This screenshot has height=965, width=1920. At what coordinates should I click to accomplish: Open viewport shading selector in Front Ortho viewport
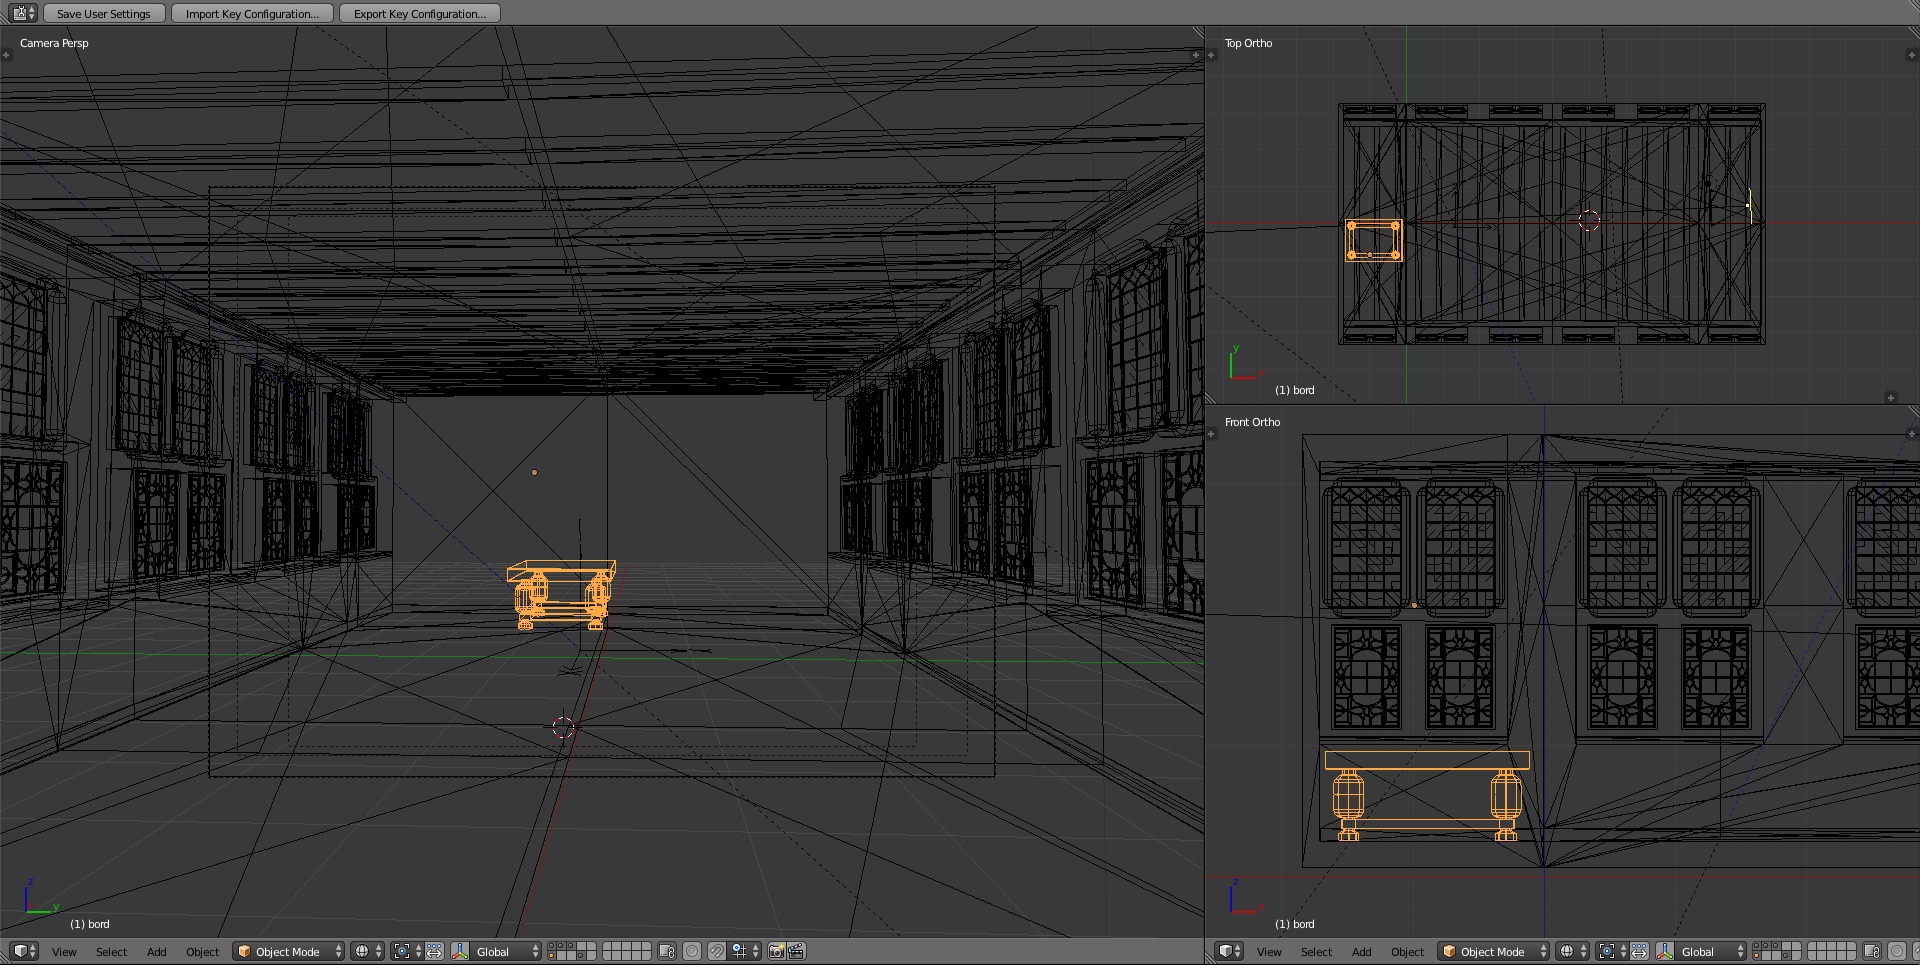[x=1572, y=951]
